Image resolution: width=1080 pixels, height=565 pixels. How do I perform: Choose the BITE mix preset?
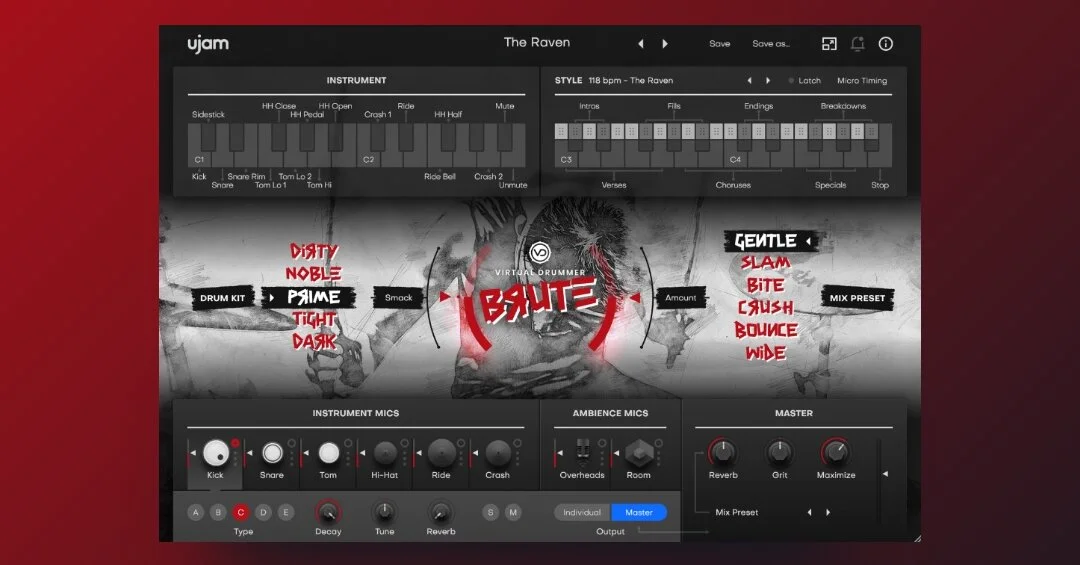coord(765,285)
